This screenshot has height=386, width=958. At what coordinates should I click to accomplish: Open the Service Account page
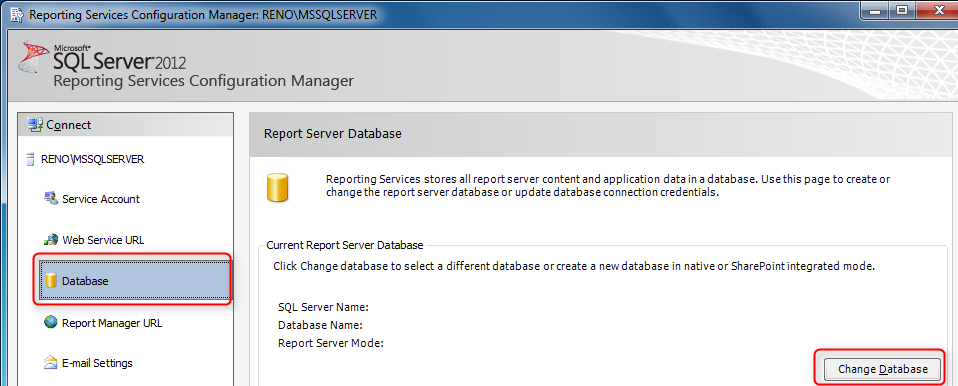point(101,199)
